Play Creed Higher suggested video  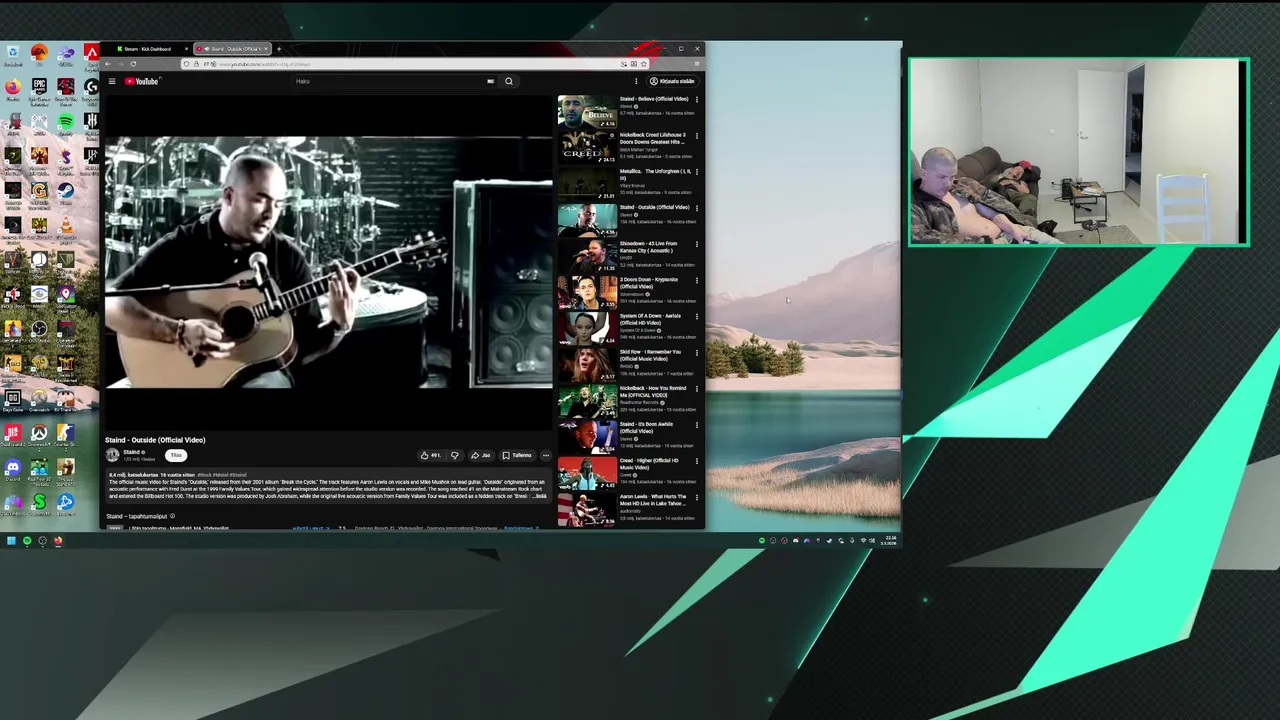pyautogui.click(x=587, y=473)
